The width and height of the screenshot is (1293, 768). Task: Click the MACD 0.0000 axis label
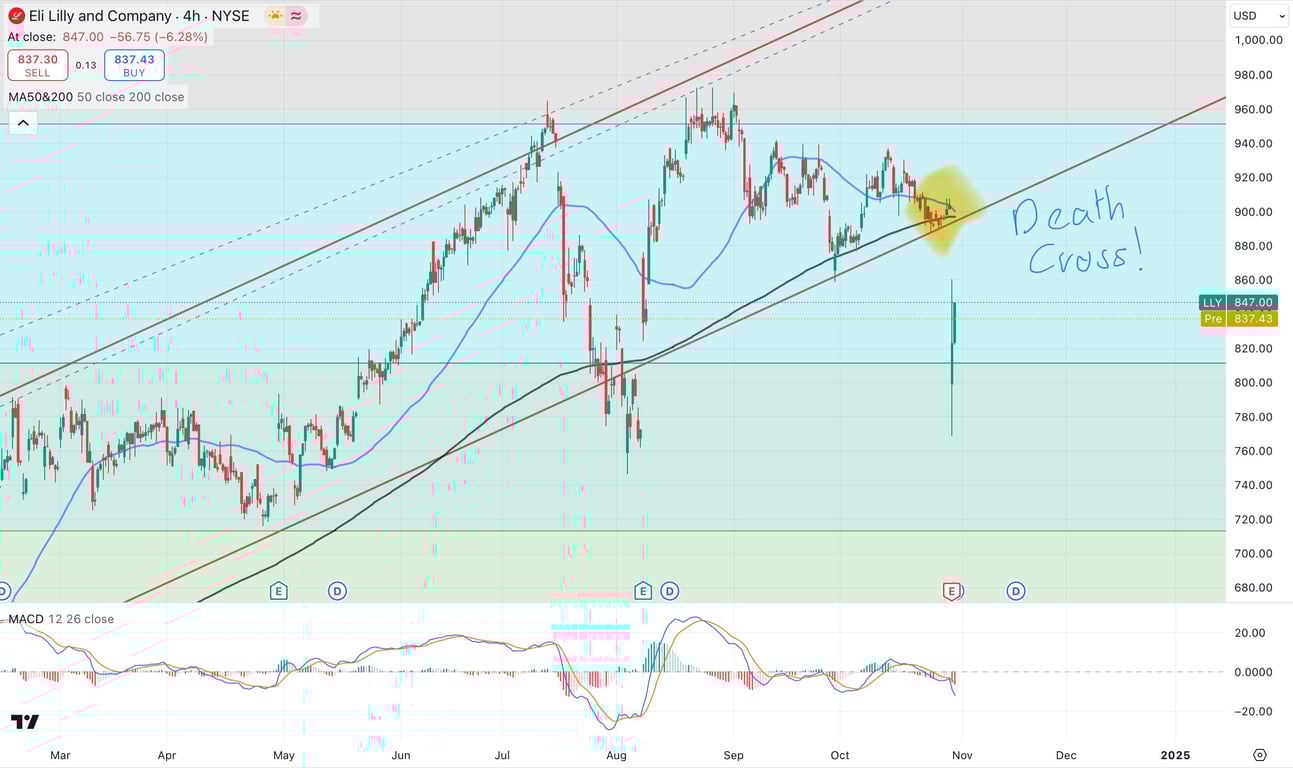pos(1252,672)
